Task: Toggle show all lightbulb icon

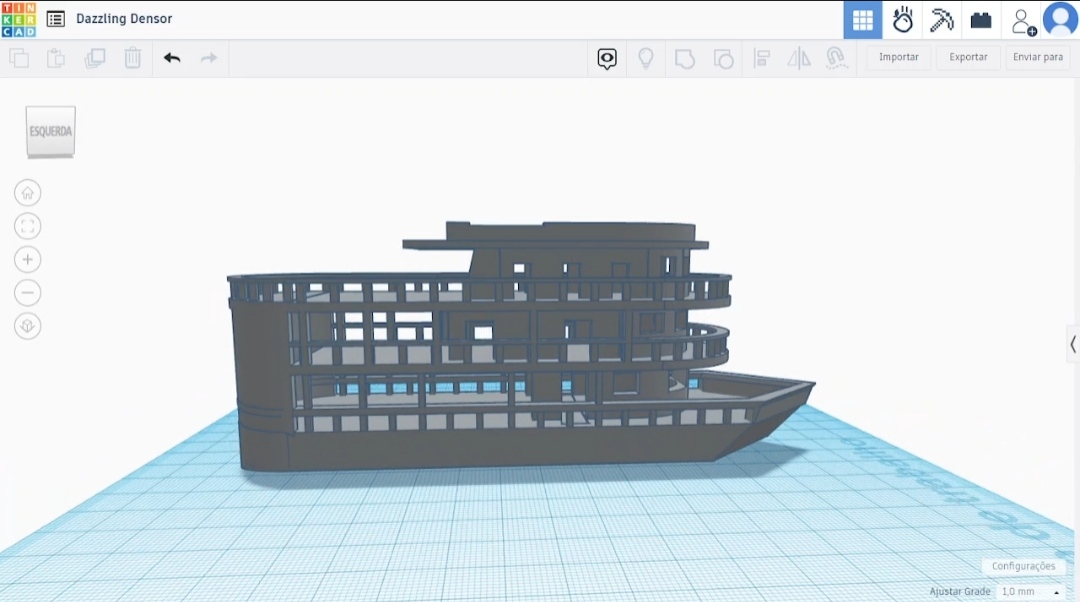Action: tap(645, 59)
